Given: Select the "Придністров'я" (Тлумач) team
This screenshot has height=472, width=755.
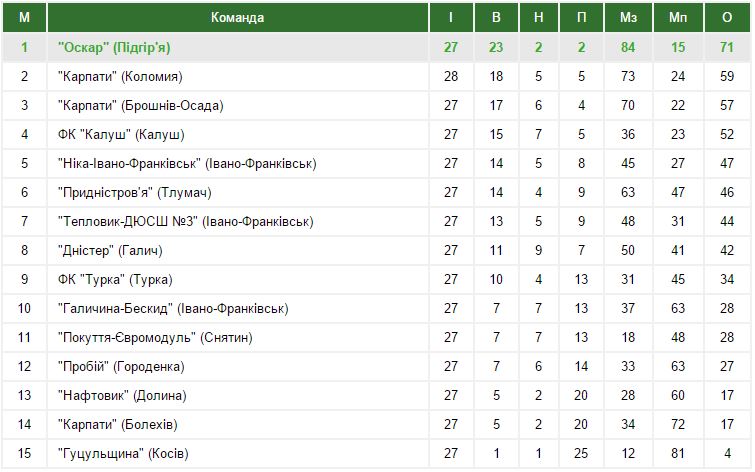Looking at the screenshot, I should coord(134,193).
